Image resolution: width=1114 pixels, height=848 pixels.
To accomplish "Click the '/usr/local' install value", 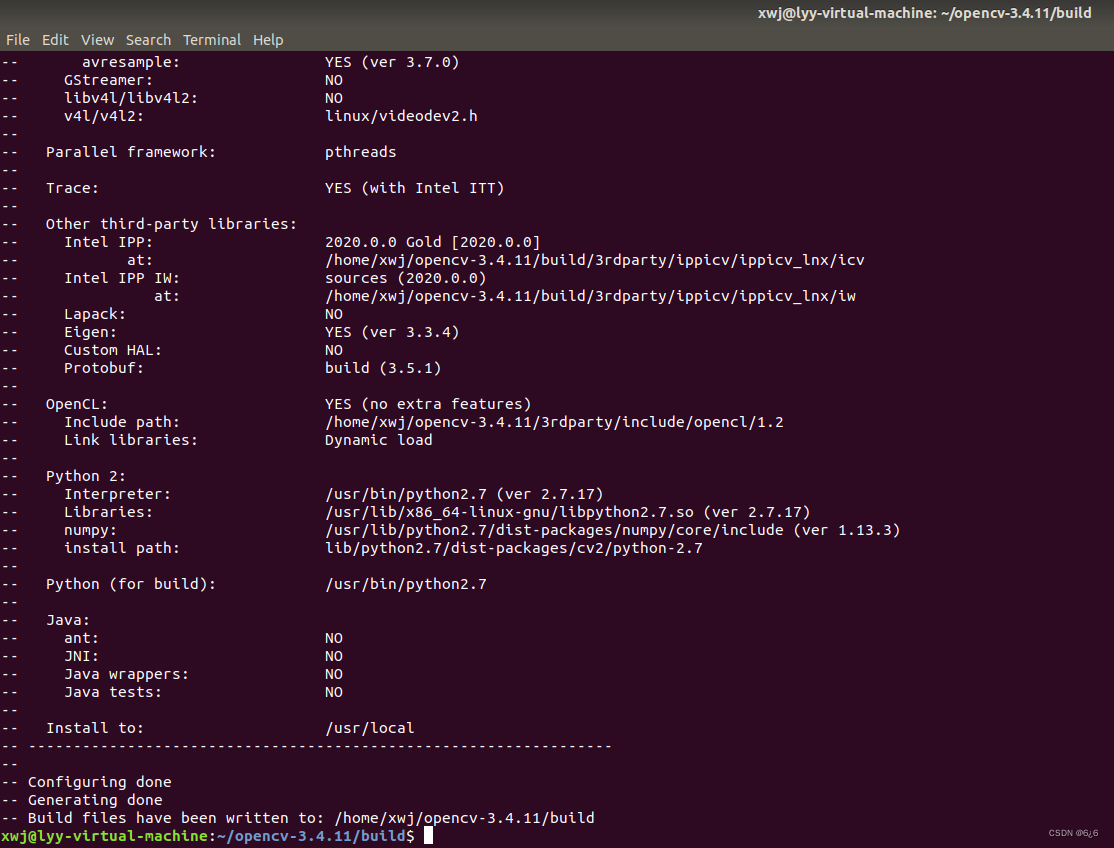I will coord(369,728).
